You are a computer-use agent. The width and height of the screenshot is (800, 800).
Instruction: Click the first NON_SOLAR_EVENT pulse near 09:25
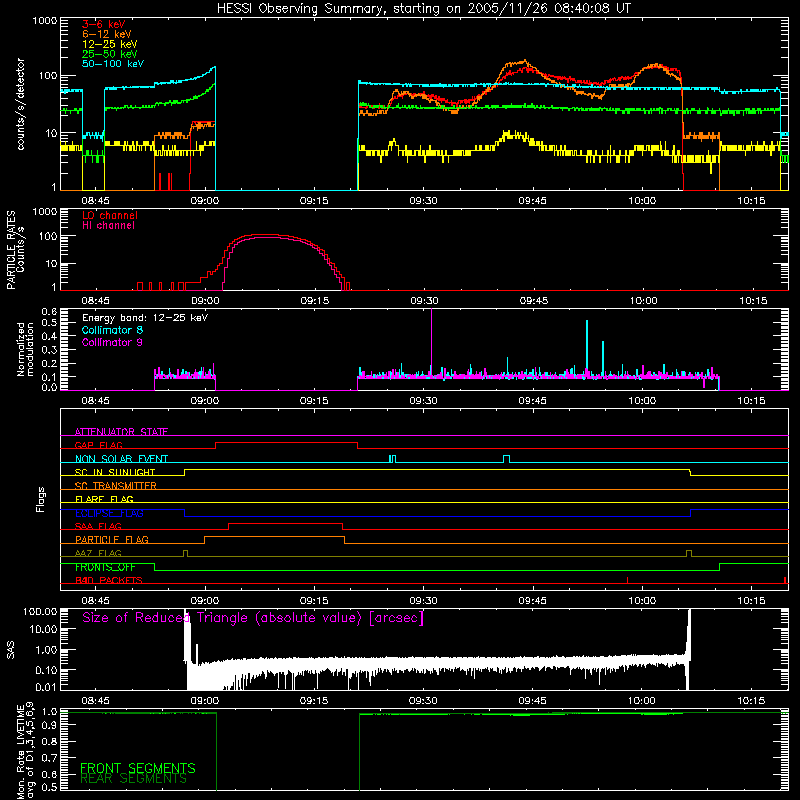coord(392,459)
